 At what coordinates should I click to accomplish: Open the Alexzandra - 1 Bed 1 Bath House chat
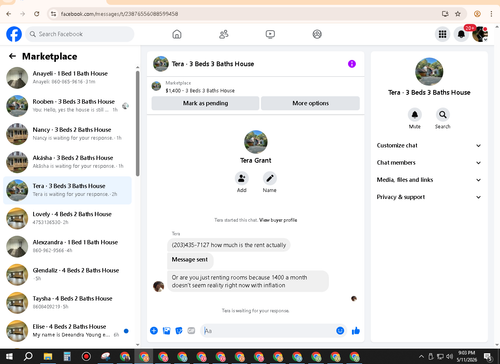(67, 246)
